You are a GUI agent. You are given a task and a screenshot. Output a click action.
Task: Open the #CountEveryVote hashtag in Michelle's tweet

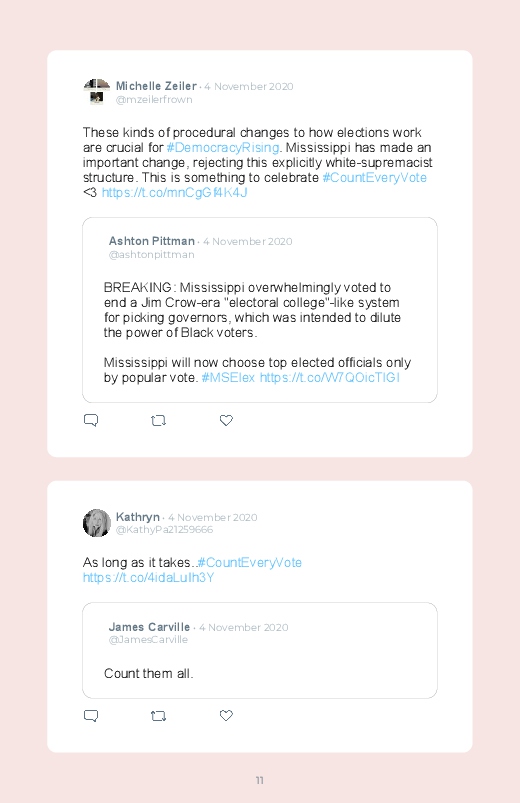point(375,177)
